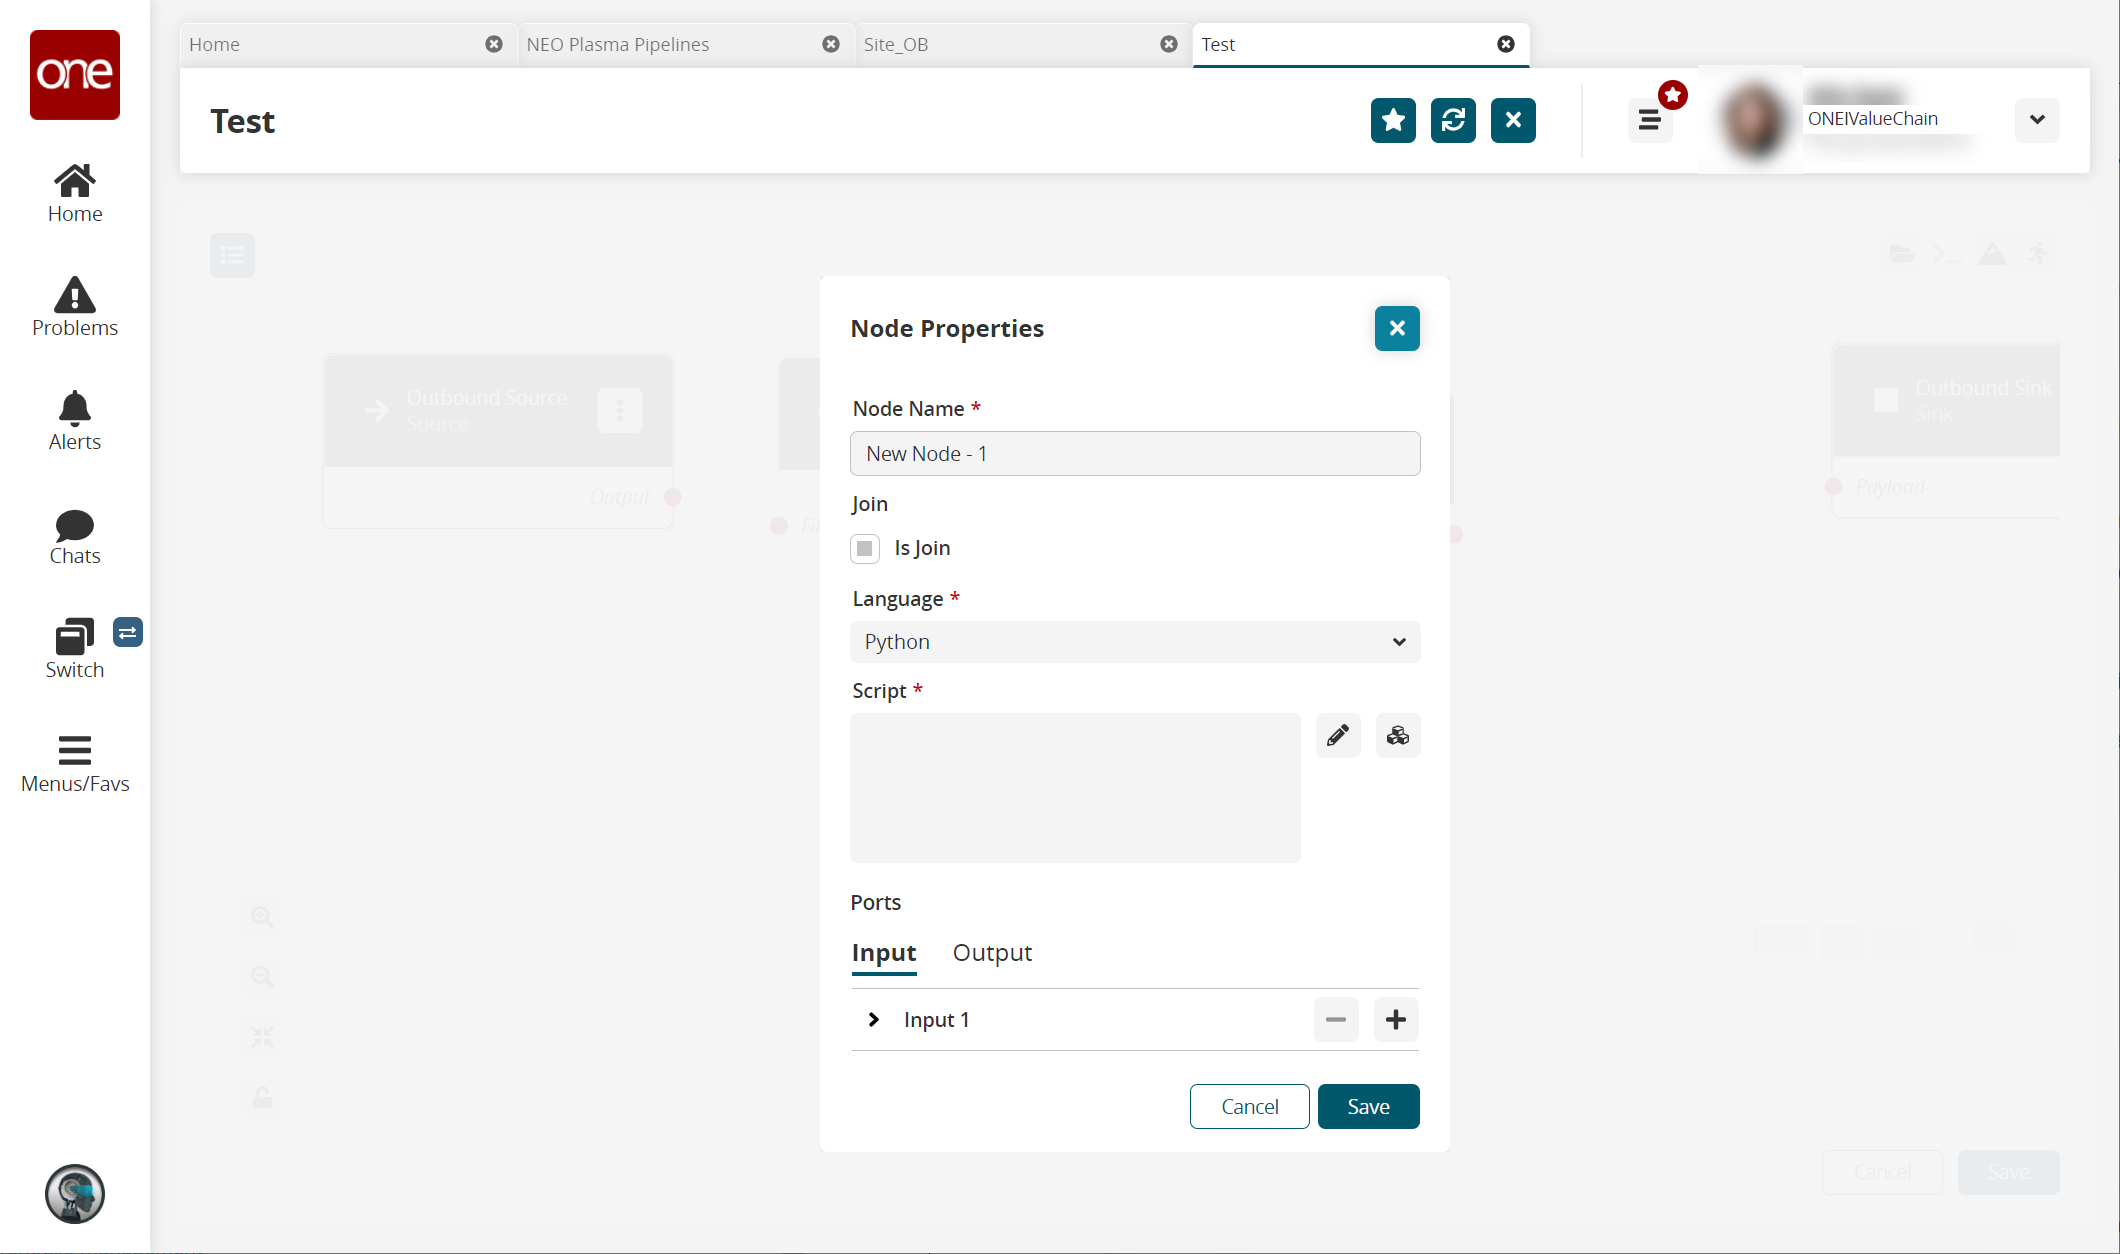Toggle the Is Join checkbox
Image resolution: width=2120 pixels, height=1254 pixels.
click(x=864, y=548)
